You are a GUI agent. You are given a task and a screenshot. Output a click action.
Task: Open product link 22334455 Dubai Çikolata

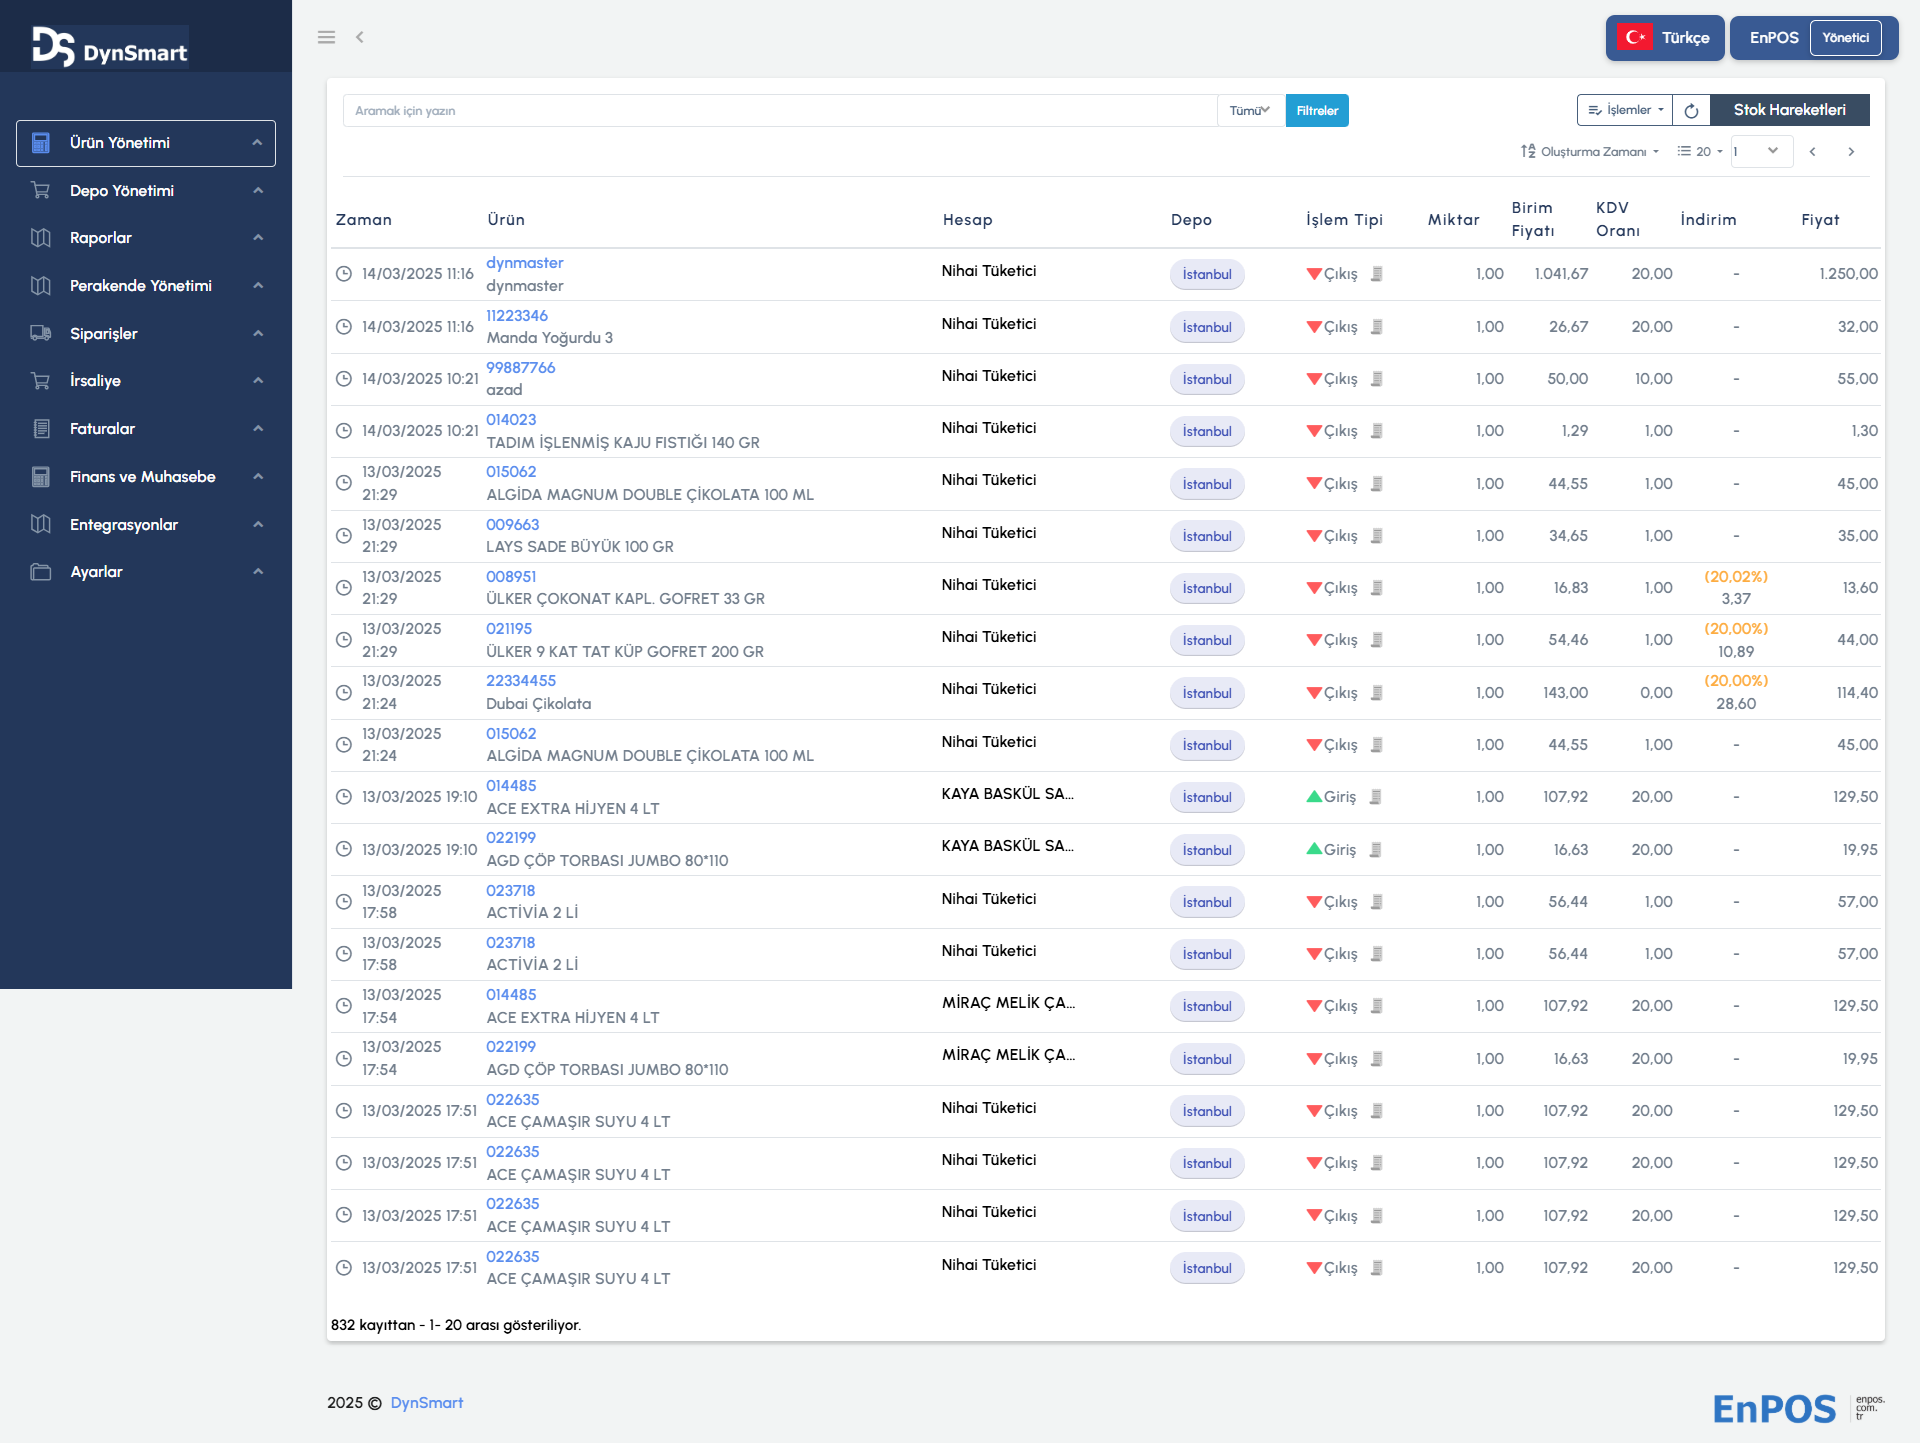(x=520, y=681)
